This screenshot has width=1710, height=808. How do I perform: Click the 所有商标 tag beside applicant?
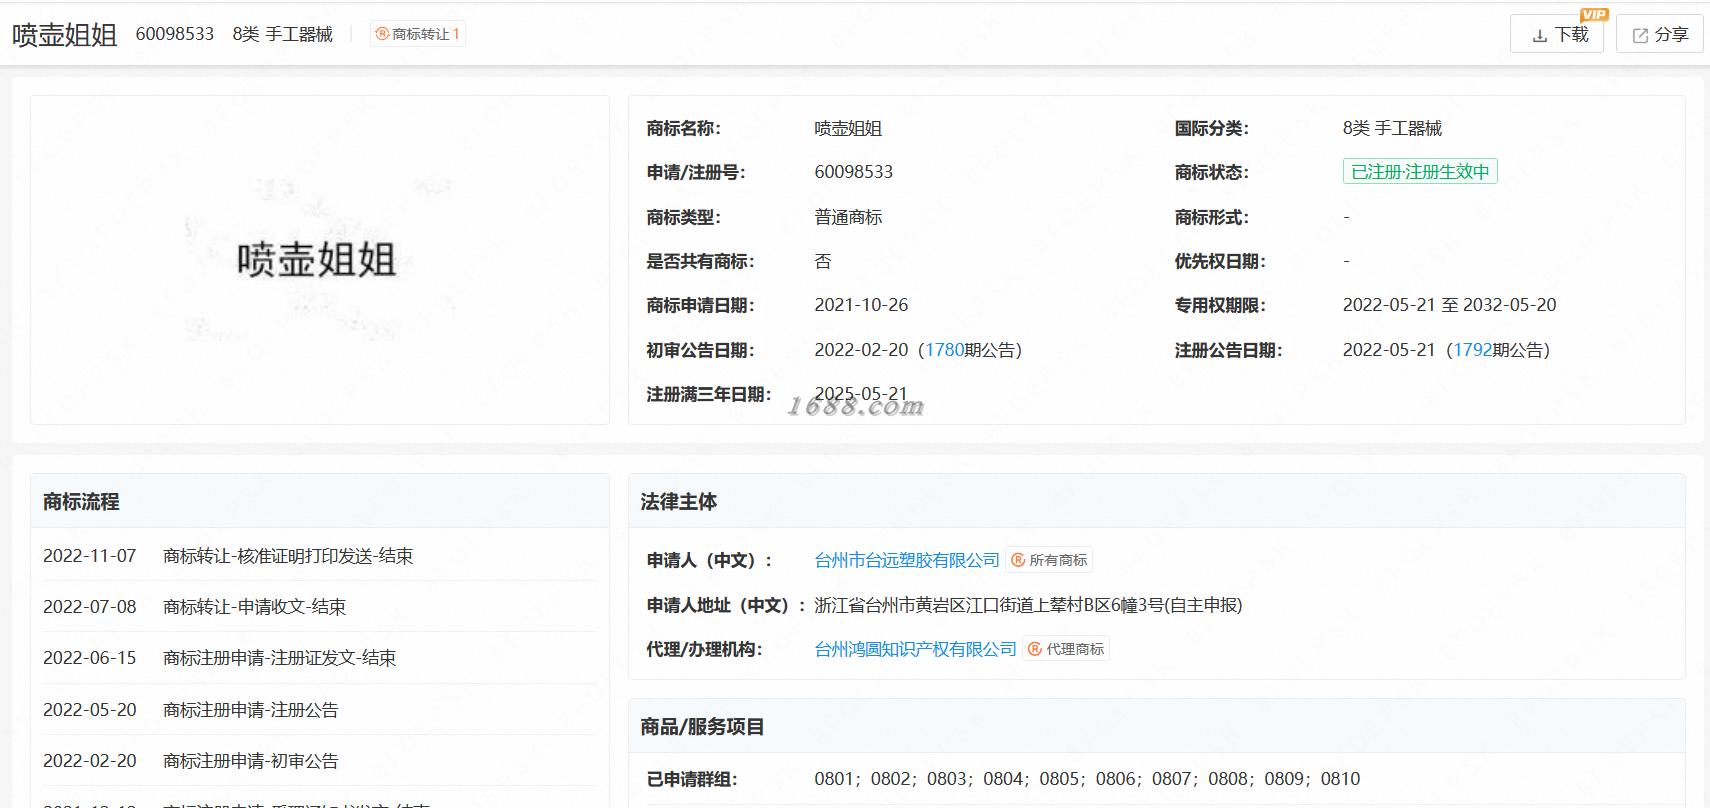click(1049, 560)
